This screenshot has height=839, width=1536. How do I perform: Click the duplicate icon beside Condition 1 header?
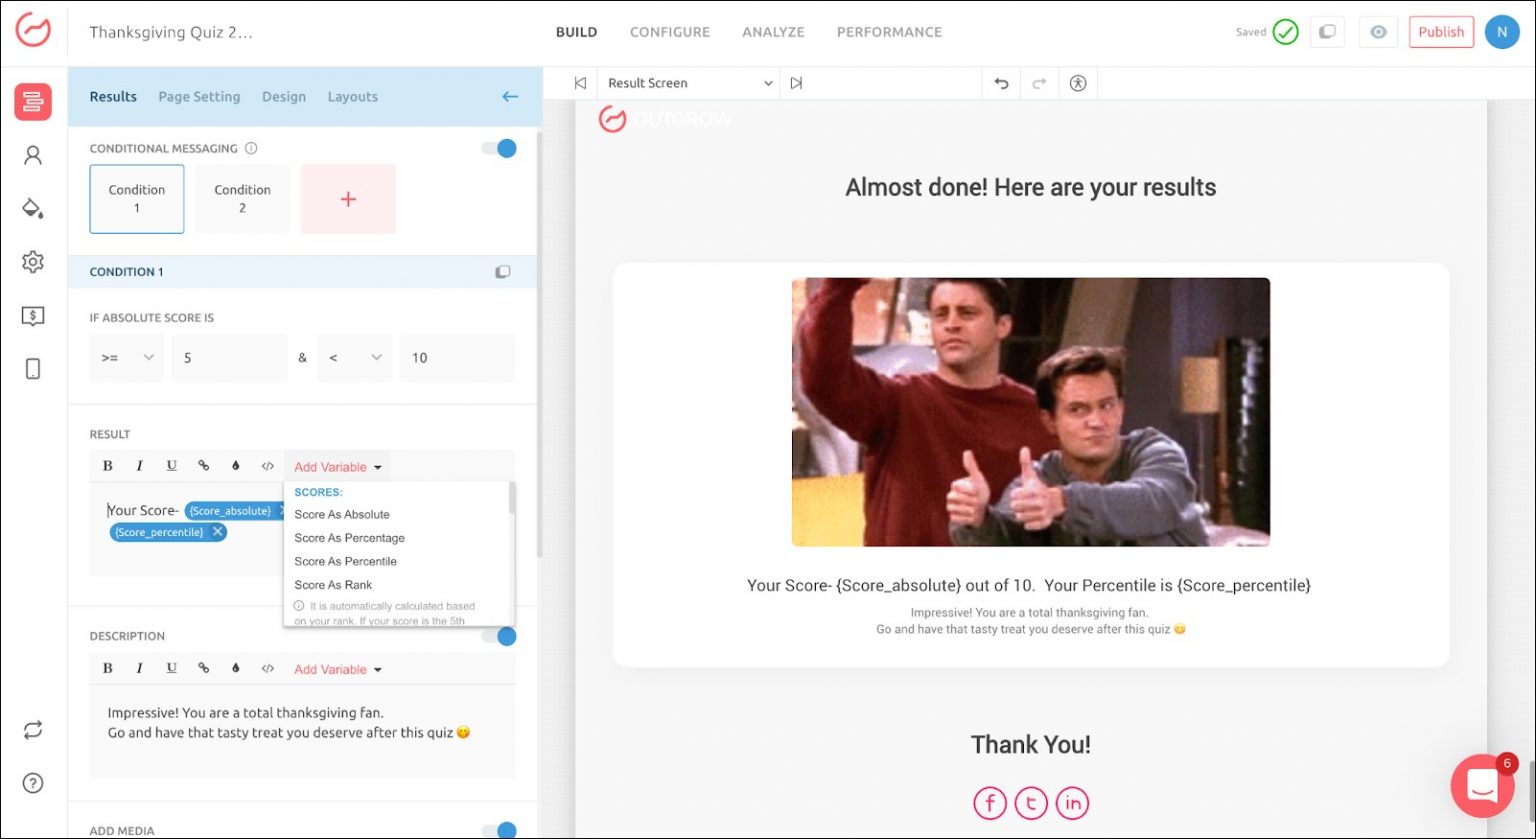click(503, 272)
